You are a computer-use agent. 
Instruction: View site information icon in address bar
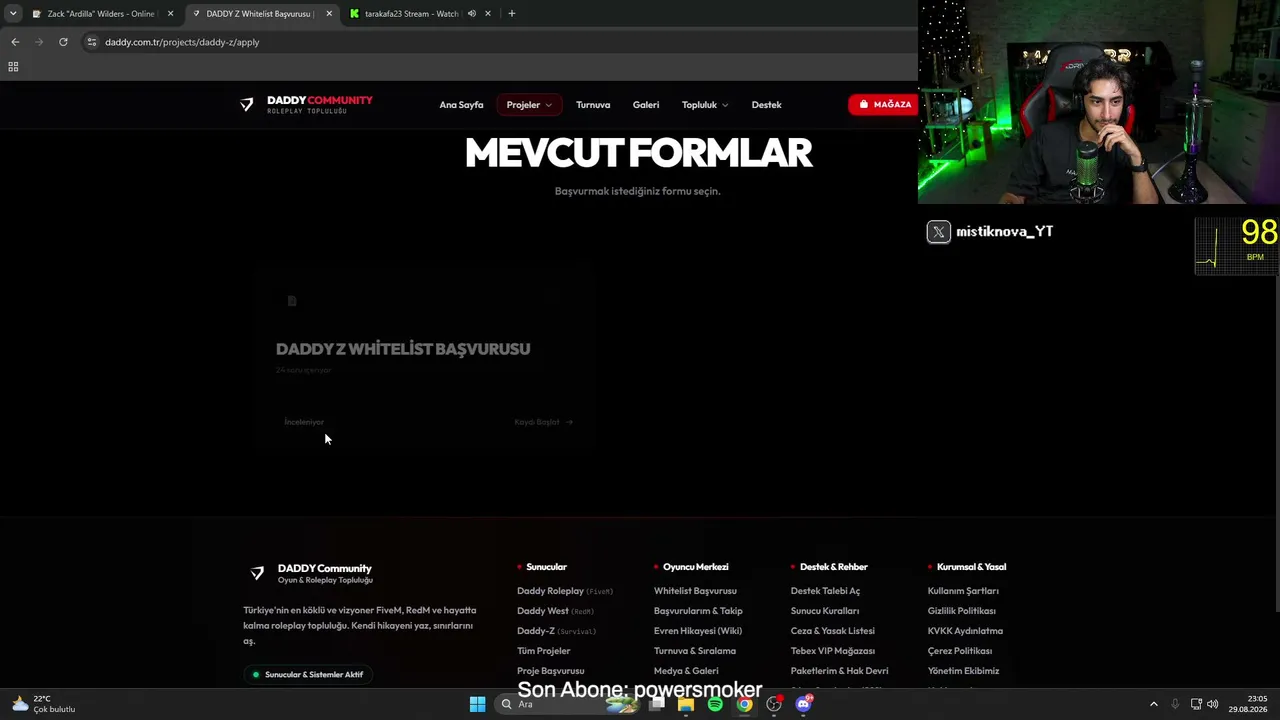click(x=91, y=42)
